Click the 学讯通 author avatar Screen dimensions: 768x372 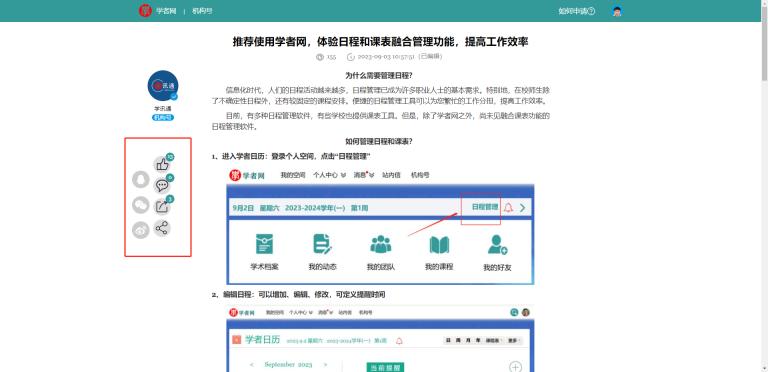pyautogui.click(x=163, y=86)
